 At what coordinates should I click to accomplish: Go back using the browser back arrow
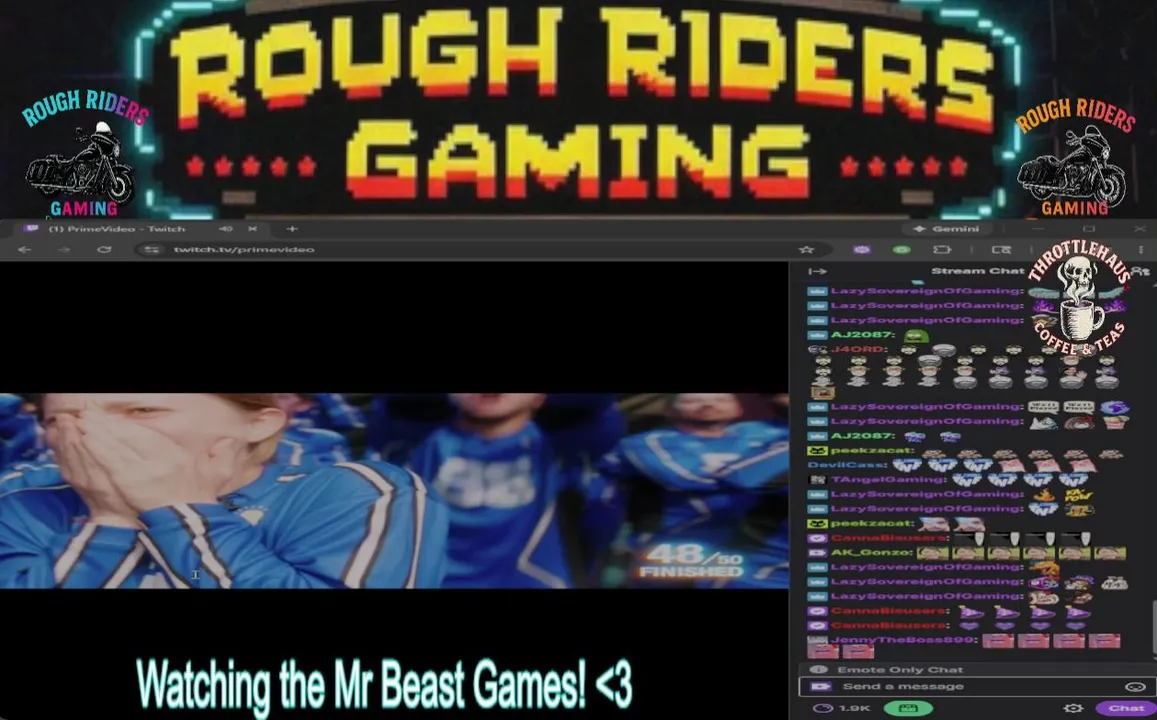(24, 250)
